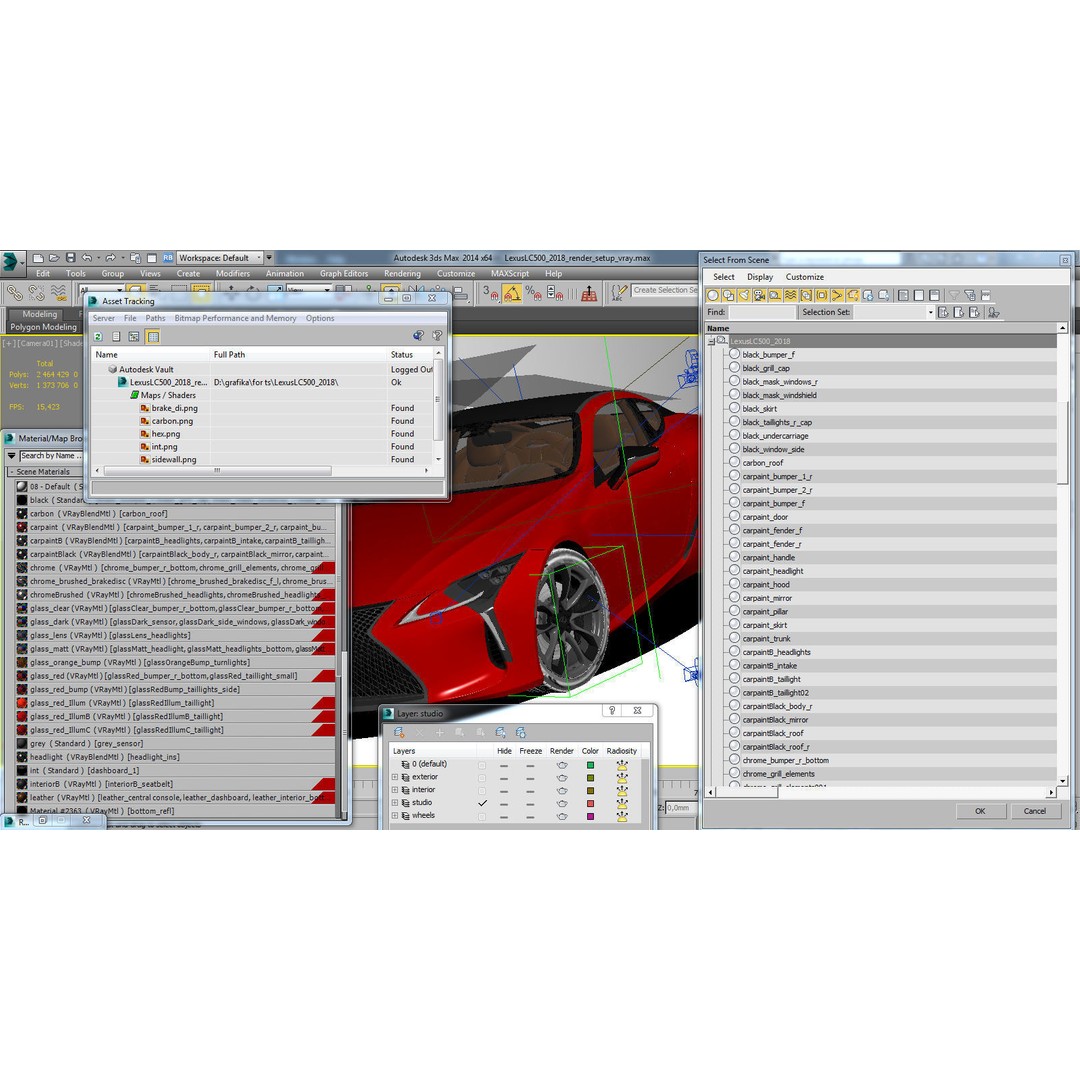
Task: Click the Undo arrow in quick access toolbar
Action: [x=86, y=258]
